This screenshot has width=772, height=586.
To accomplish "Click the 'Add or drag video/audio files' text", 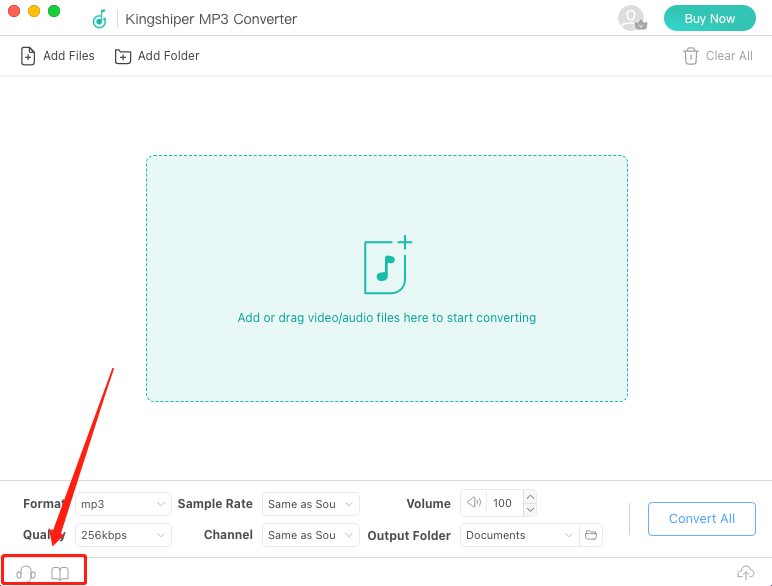I will coord(386,318).
